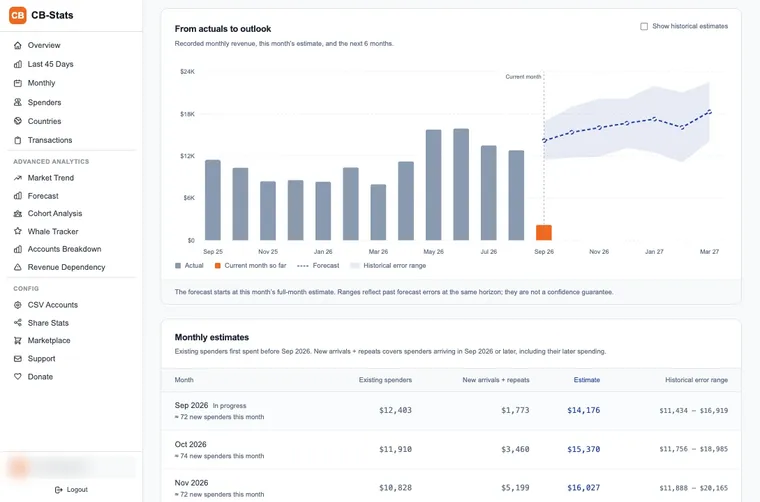The width and height of the screenshot is (760, 502).
Task: Sort by the Estimate column header
Action: point(587,380)
